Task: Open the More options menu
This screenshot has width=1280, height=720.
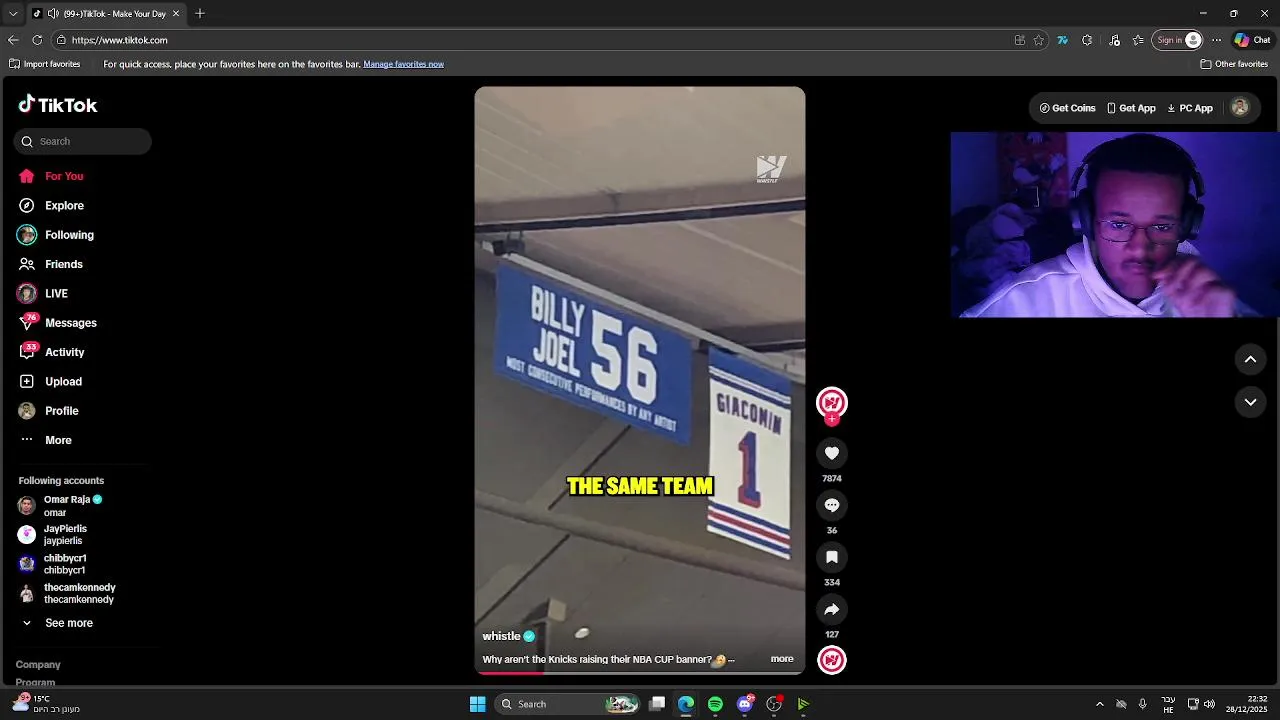Action: [45, 440]
